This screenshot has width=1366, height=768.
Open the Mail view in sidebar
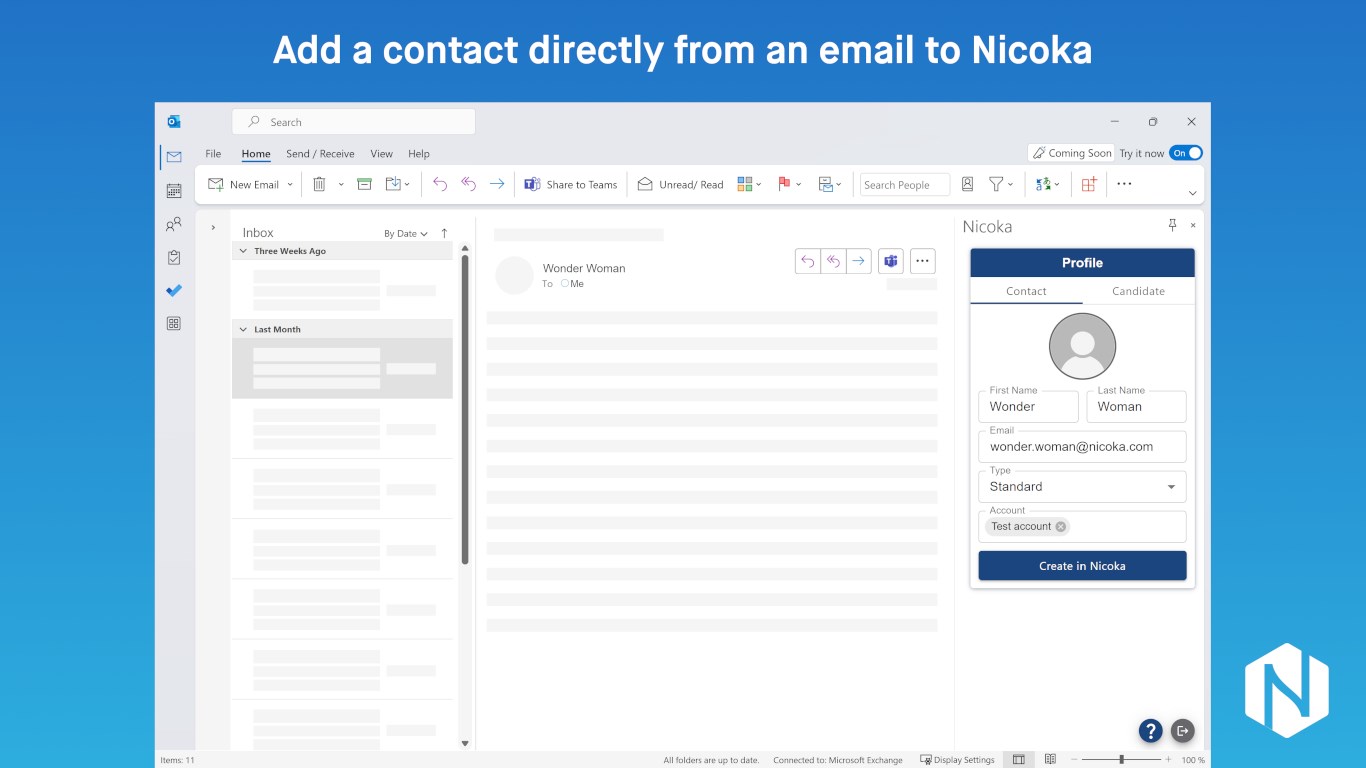tap(174, 157)
